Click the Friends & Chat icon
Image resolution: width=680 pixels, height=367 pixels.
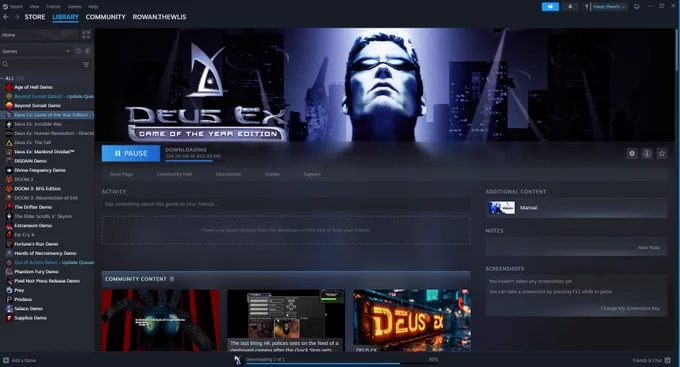coord(667,360)
